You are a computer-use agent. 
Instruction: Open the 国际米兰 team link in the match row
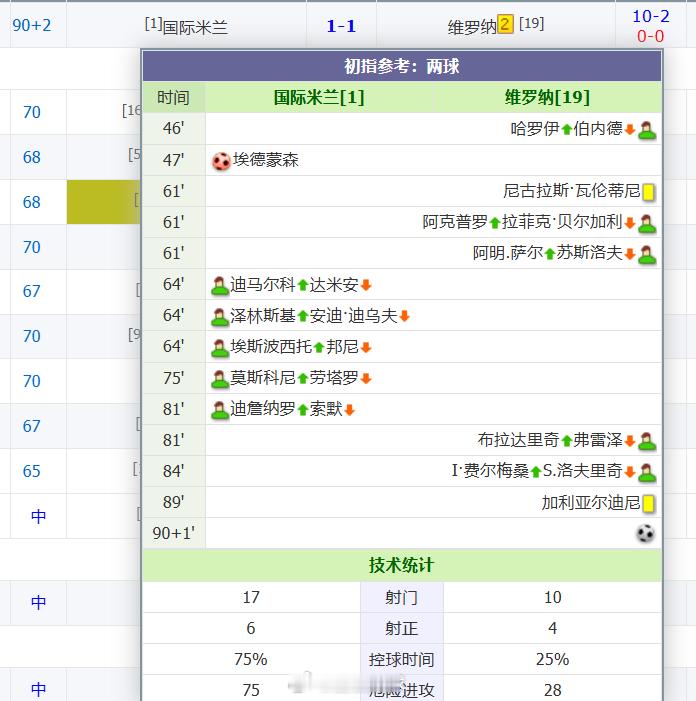click(x=195, y=28)
